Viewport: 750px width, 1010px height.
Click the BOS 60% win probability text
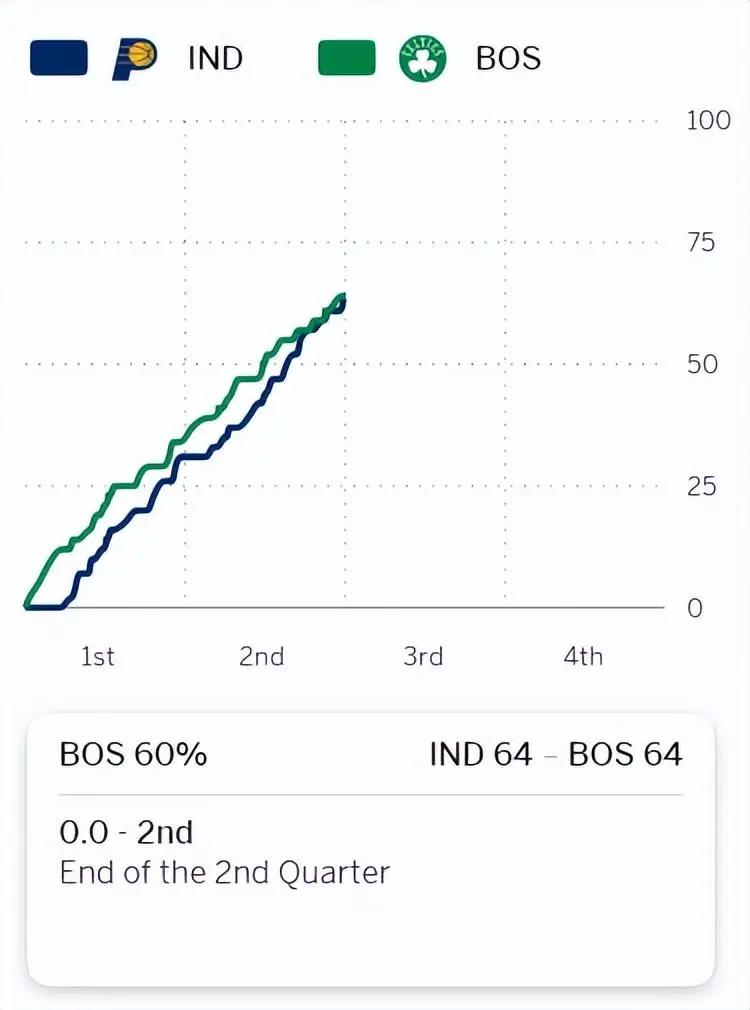[x=133, y=754]
